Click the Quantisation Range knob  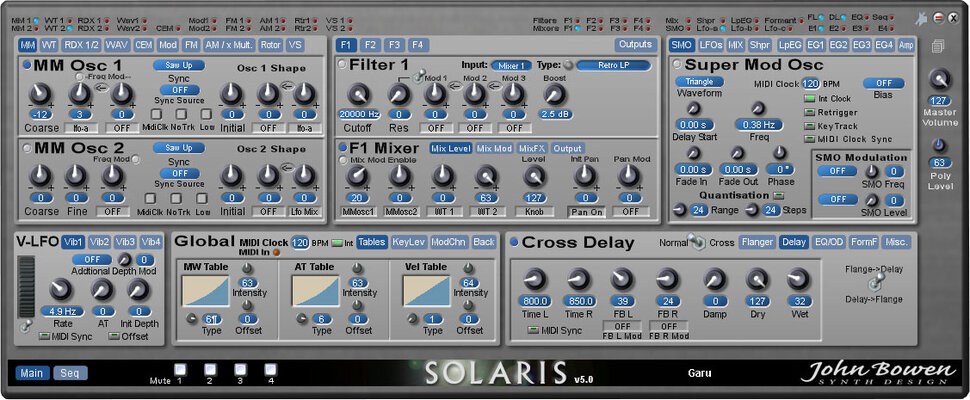point(680,210)
